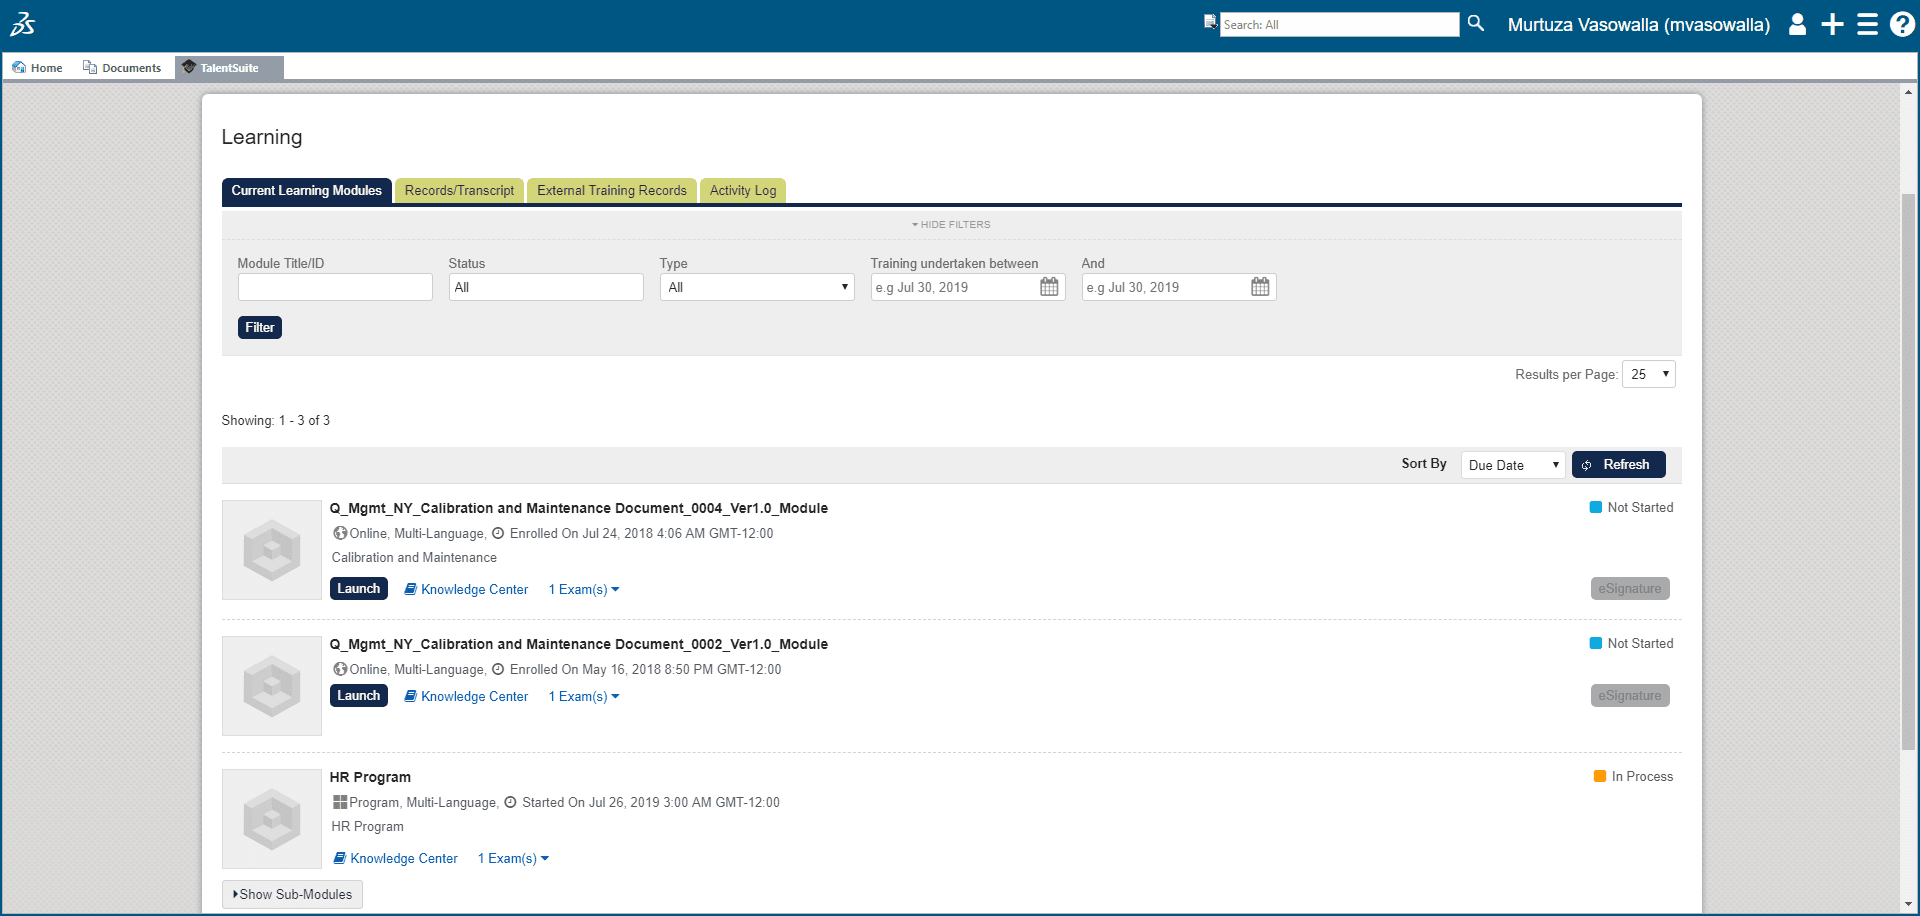1920x916 pixels.
Task: Open the calendar picker in the 'And' field
Action: pyautogui.click(x=1259, y=286)
